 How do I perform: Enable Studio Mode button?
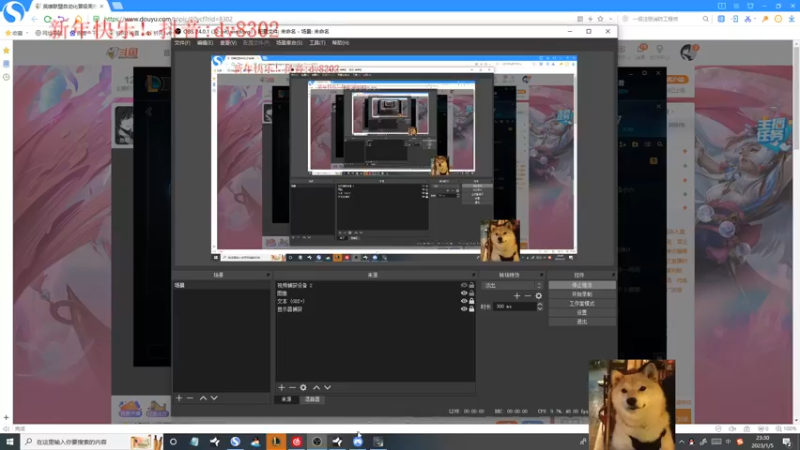pyautogui.click(x=582, y=303)
